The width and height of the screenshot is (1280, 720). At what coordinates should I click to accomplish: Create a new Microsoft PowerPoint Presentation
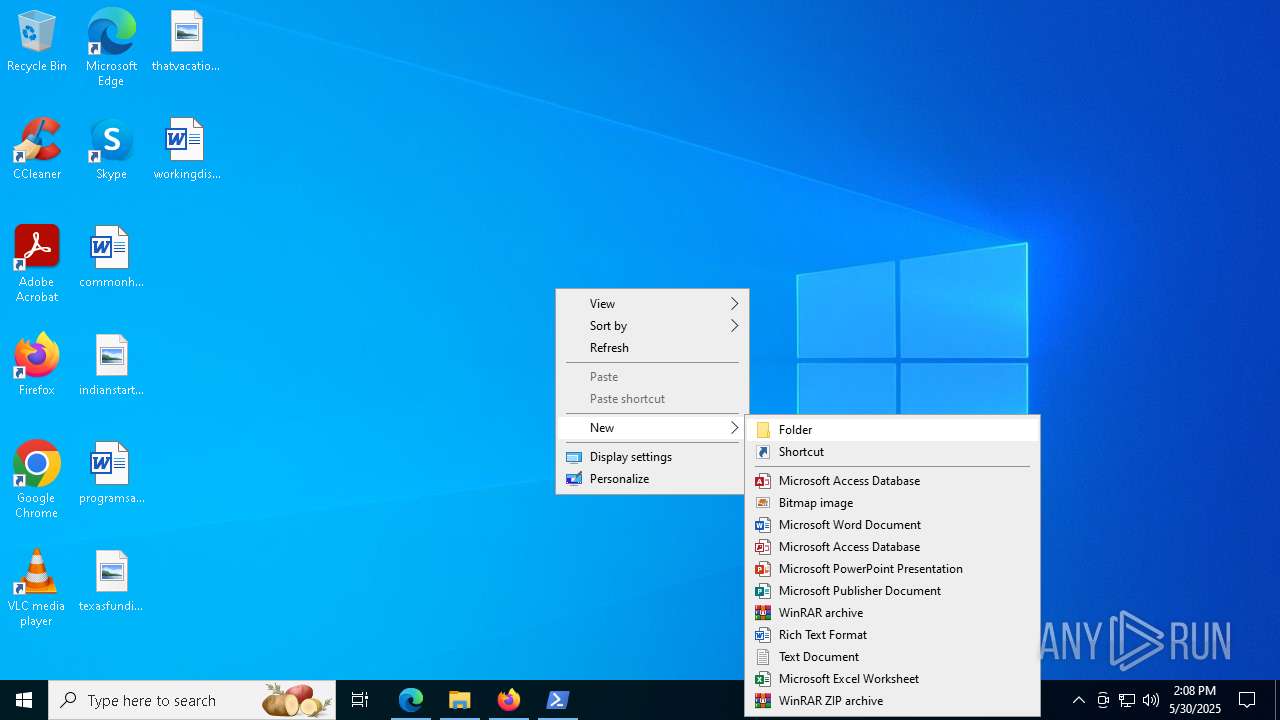click(892, 569)
